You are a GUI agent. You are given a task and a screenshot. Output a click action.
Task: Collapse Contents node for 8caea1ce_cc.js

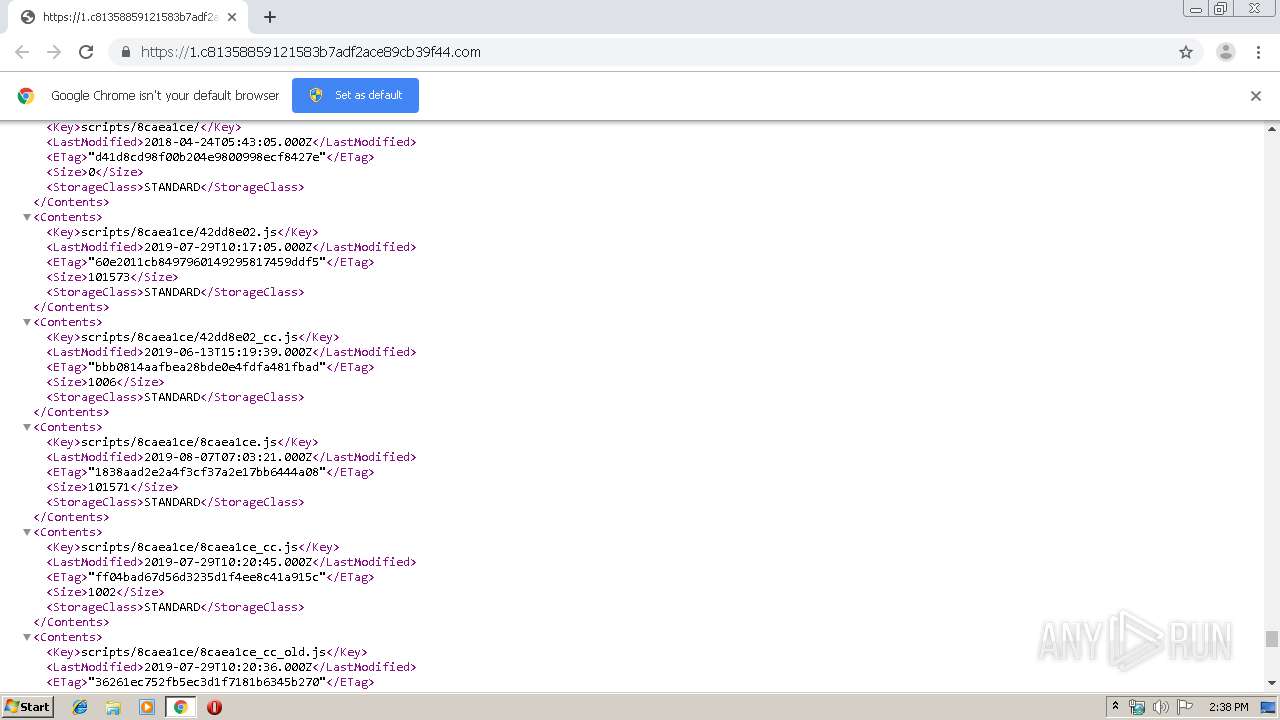pyautogui.click(x=27, y=532)
